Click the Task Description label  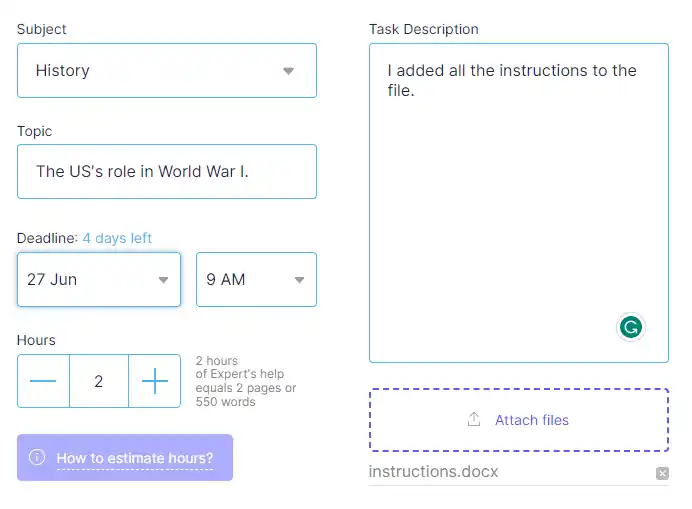tap(424, 29)
